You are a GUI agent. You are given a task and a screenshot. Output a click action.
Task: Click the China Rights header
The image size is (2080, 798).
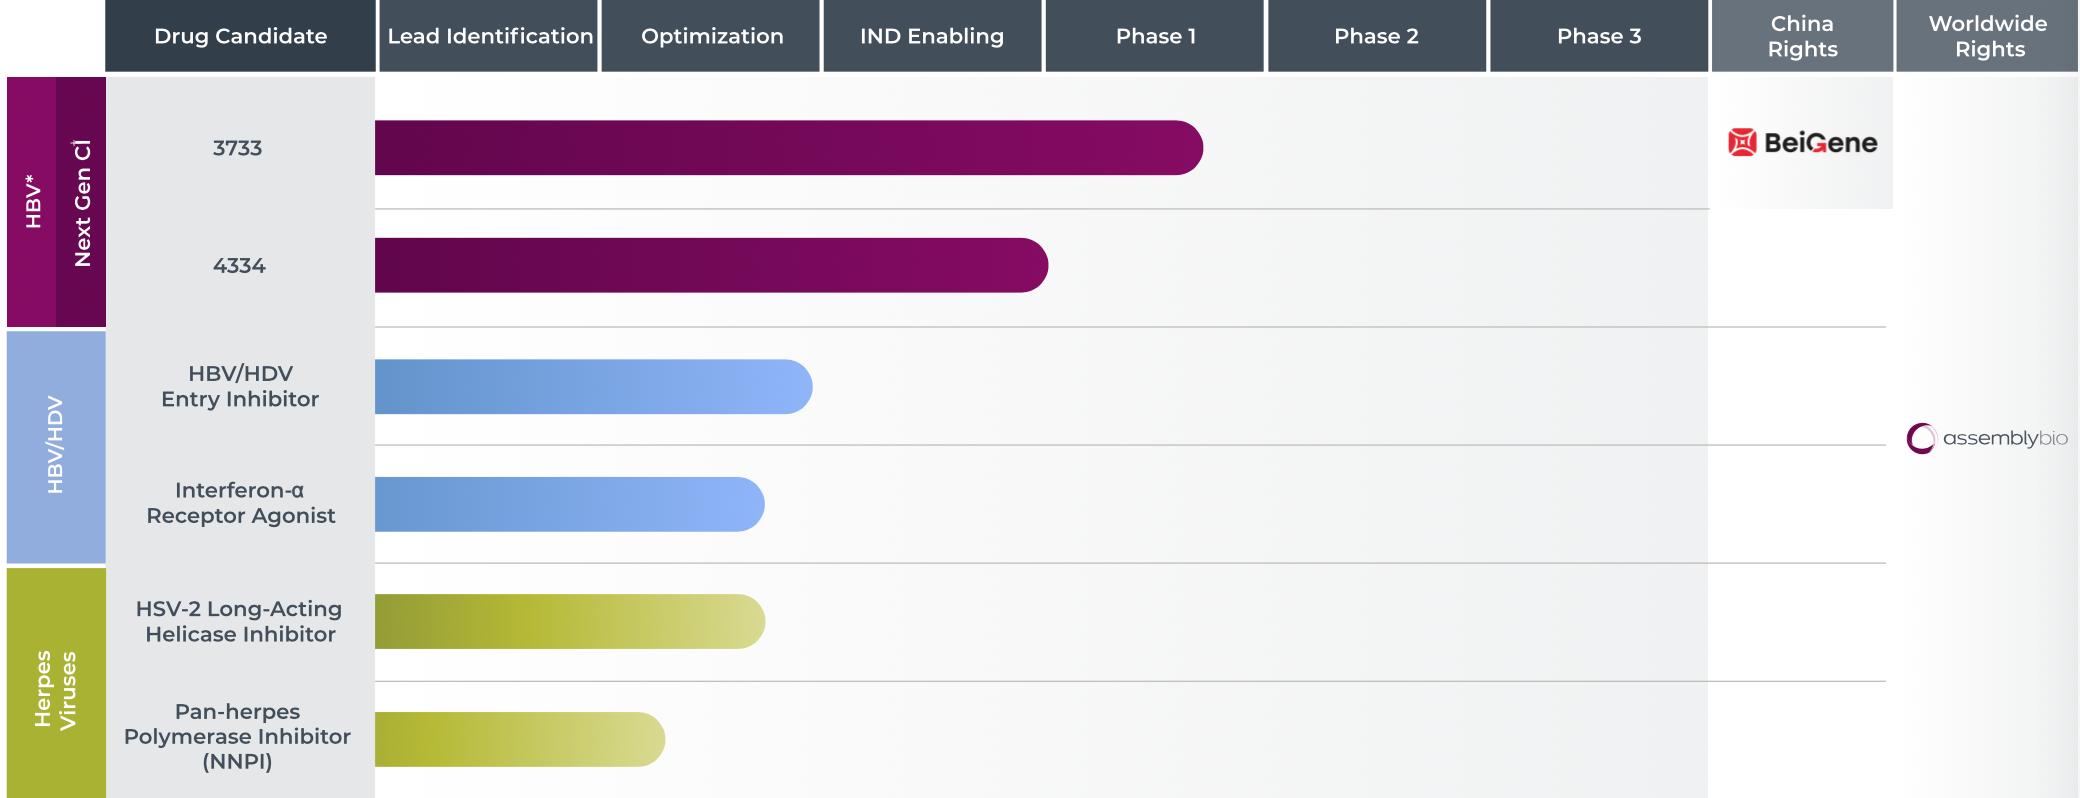(1802, 36)
